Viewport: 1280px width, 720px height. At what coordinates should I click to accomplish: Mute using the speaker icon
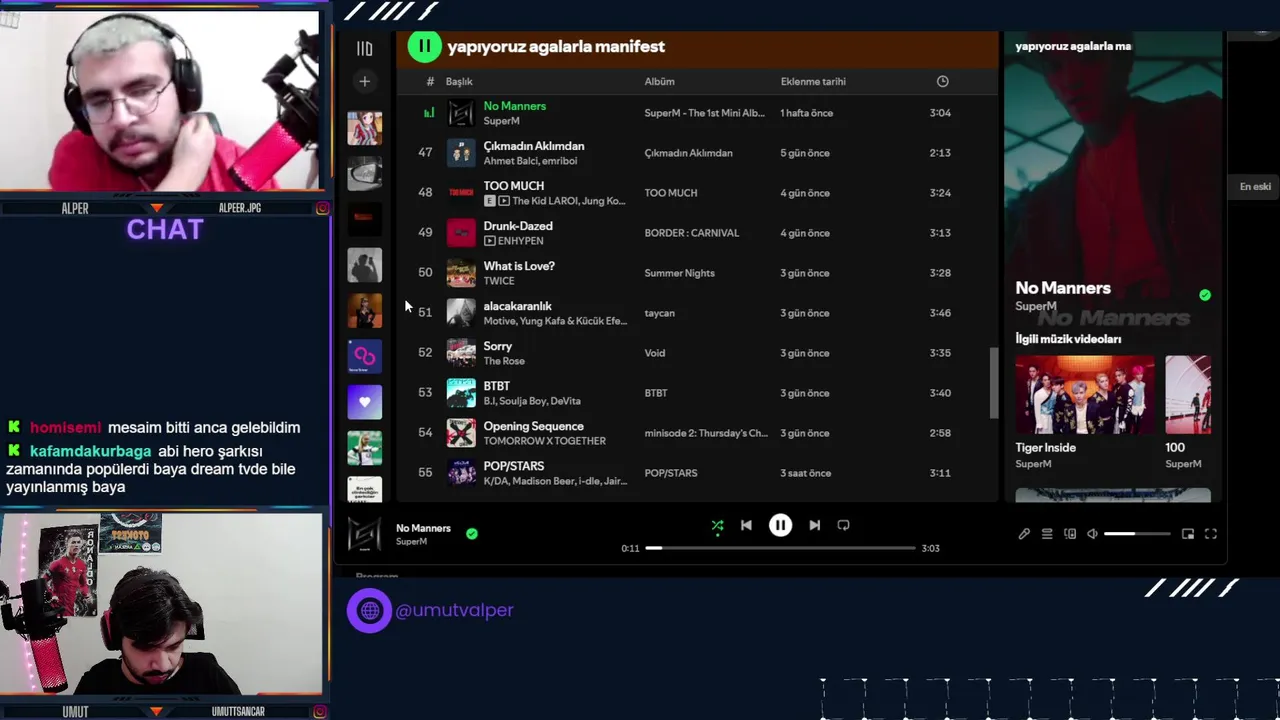point(1092,534)
